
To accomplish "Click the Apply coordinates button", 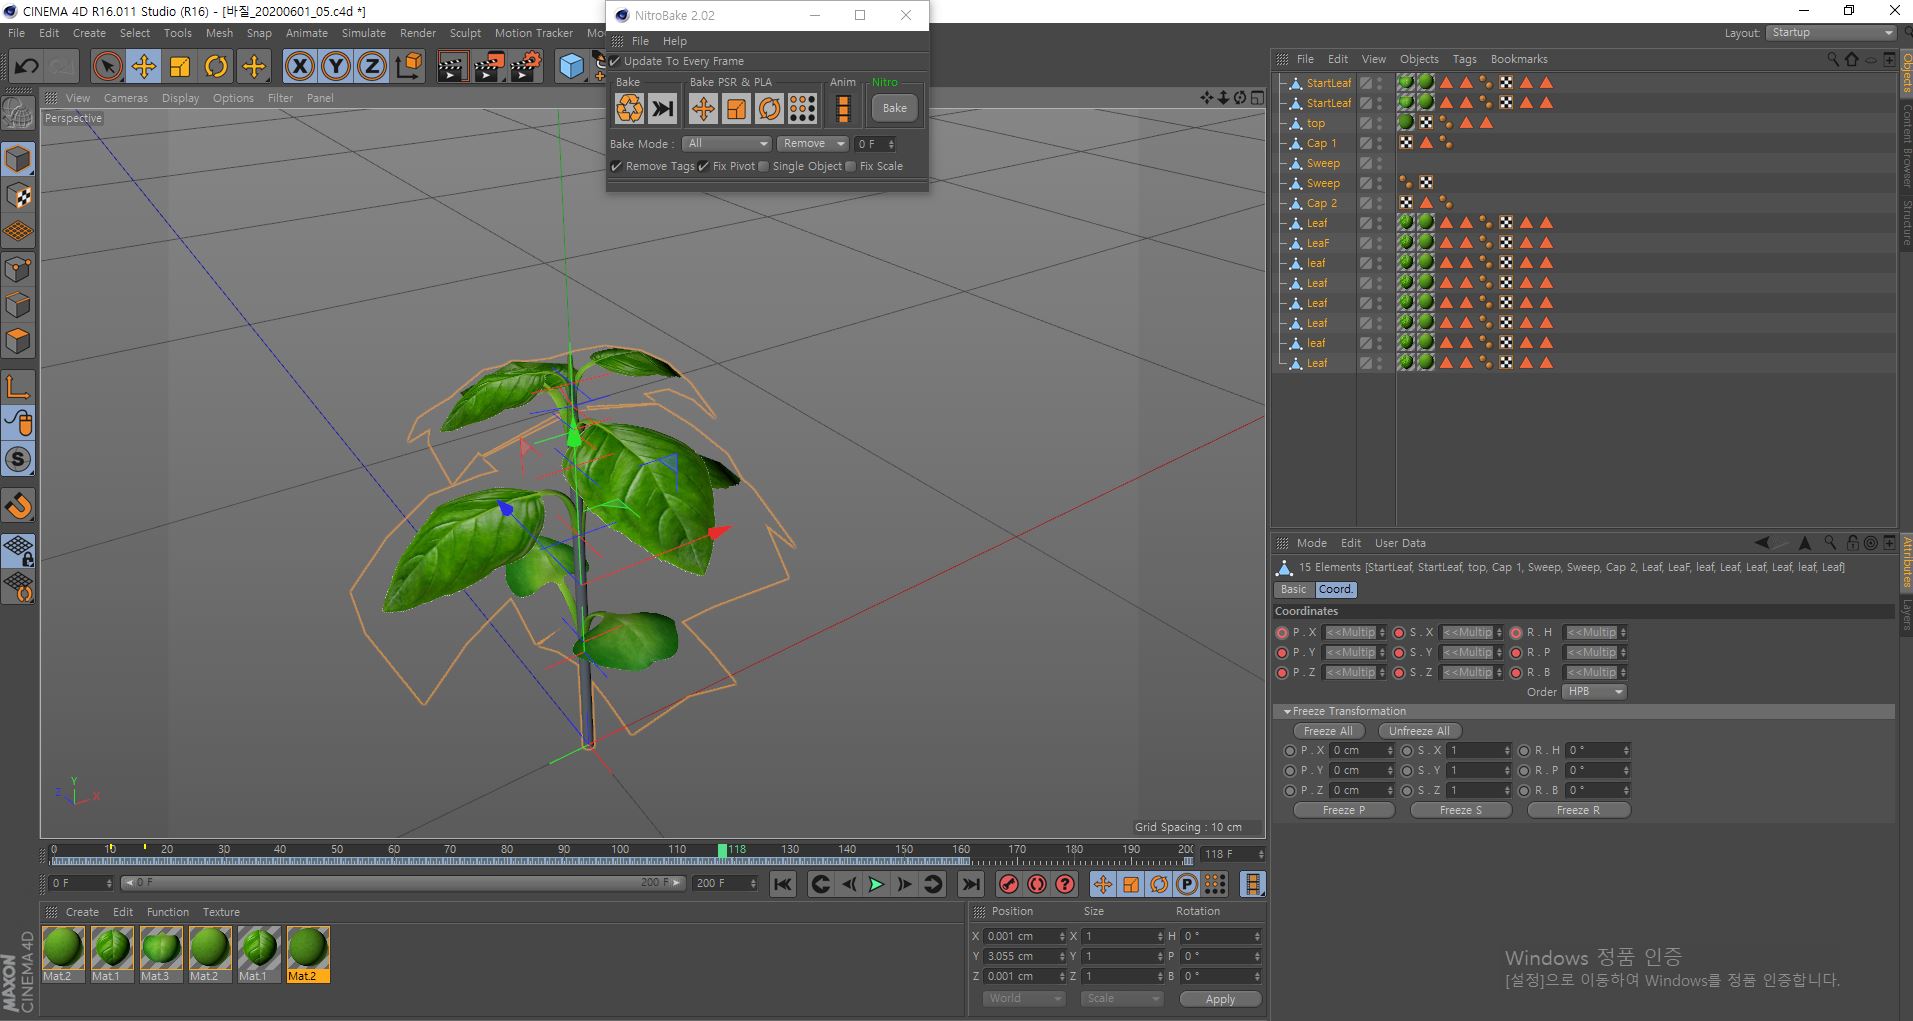I will 1220,999.
